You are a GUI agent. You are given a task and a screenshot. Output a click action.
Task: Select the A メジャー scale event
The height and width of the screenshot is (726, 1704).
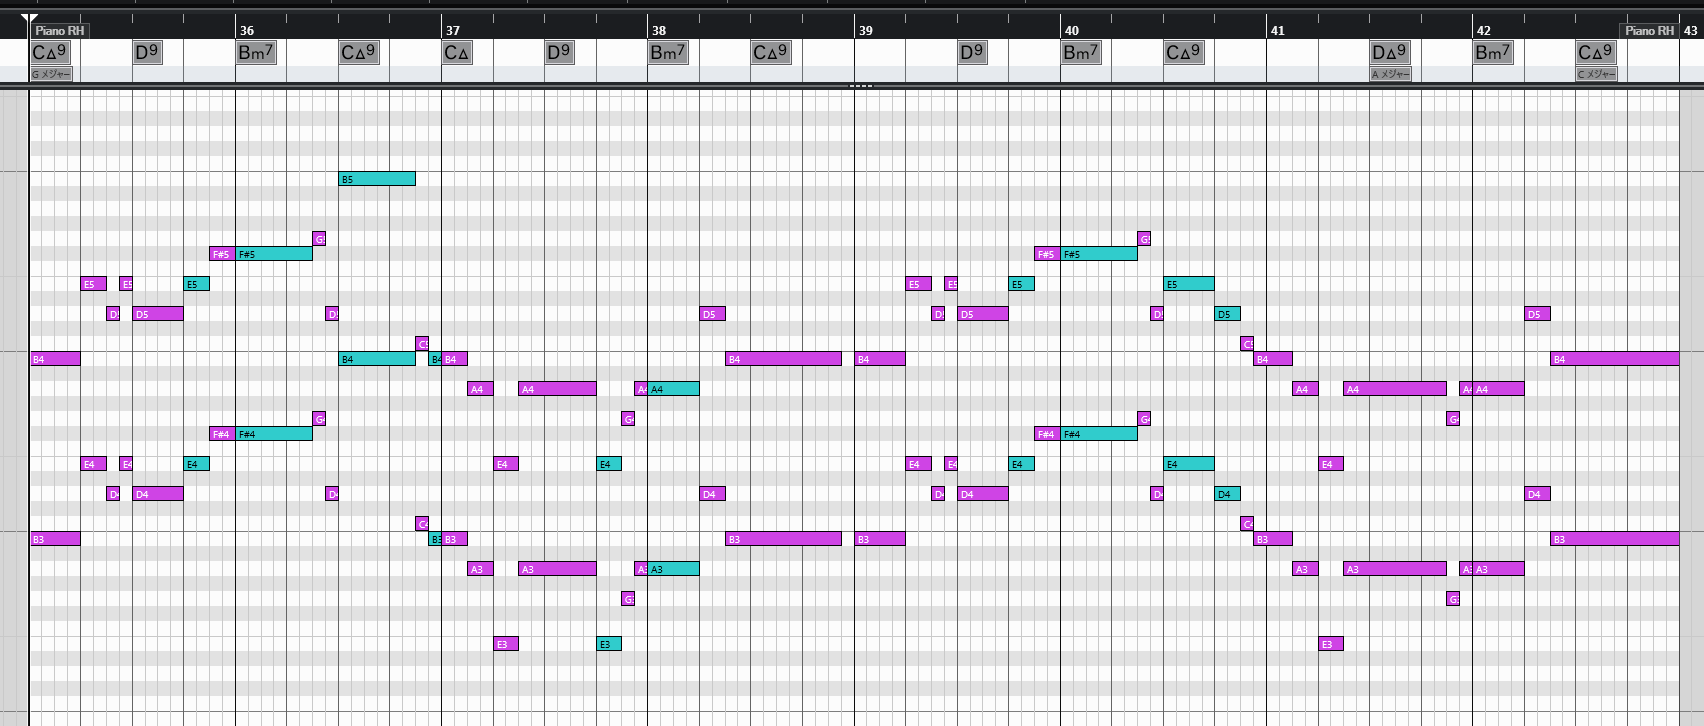[x=1390, y=74]
